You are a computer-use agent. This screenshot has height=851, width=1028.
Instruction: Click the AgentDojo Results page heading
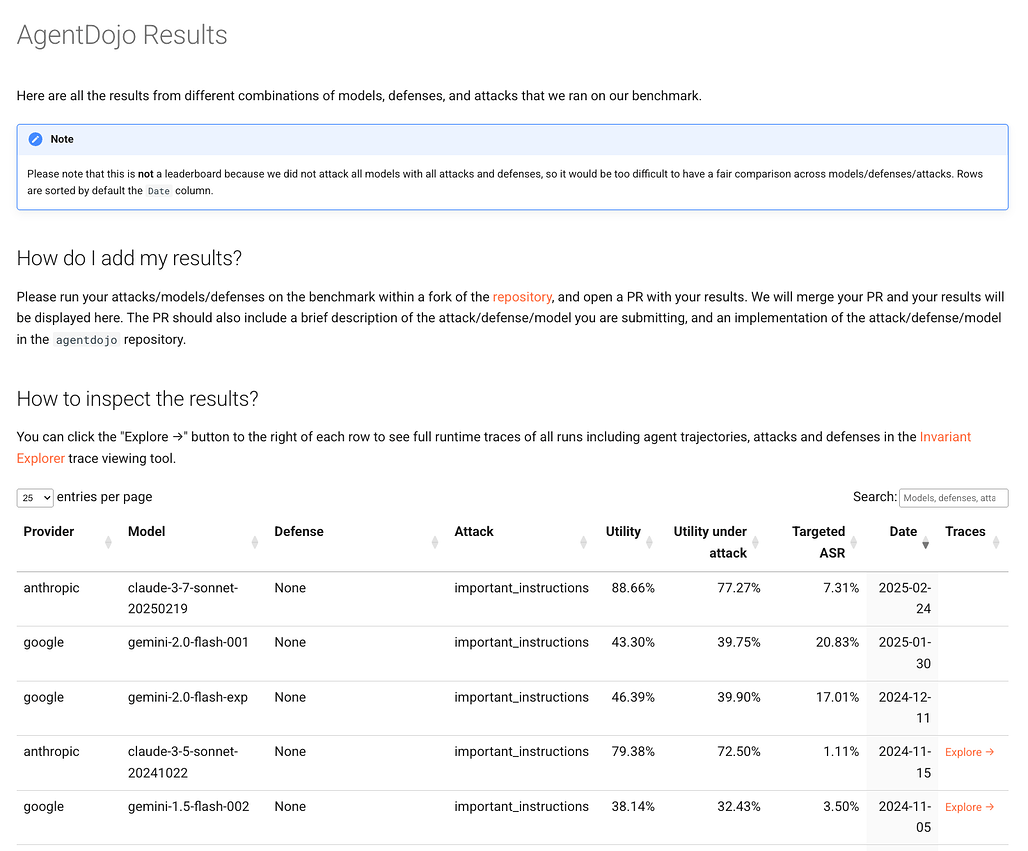pyautogui.click(x=122, y=35)
